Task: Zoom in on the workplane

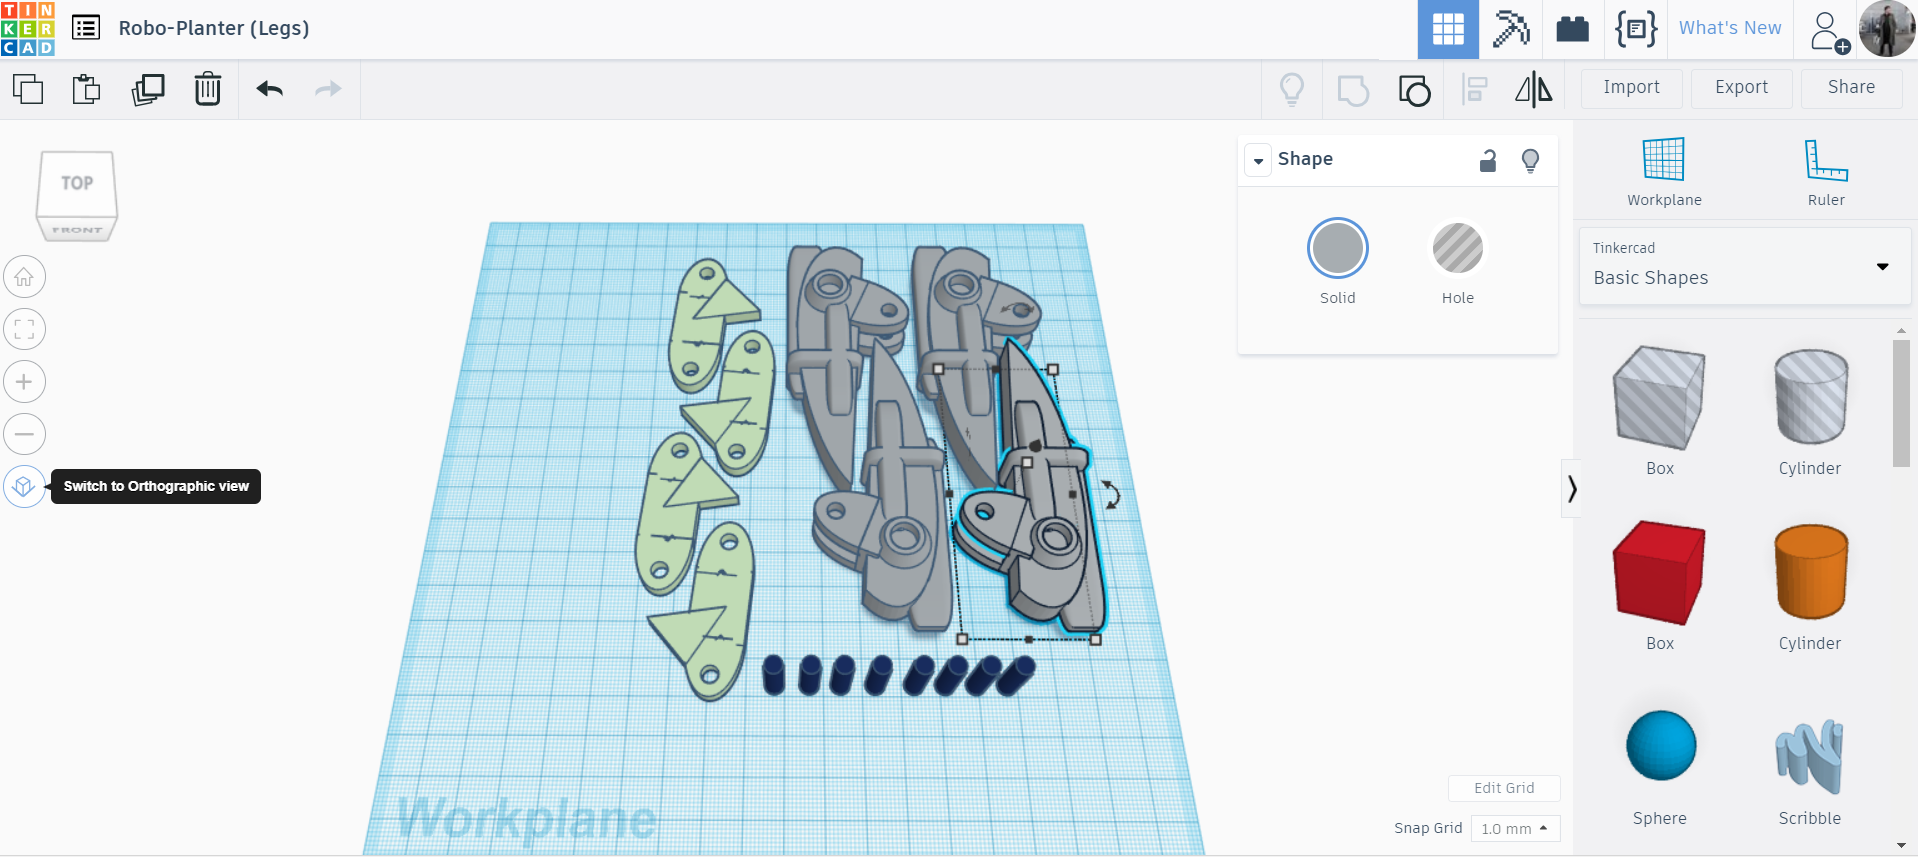Action: [24, 382]
